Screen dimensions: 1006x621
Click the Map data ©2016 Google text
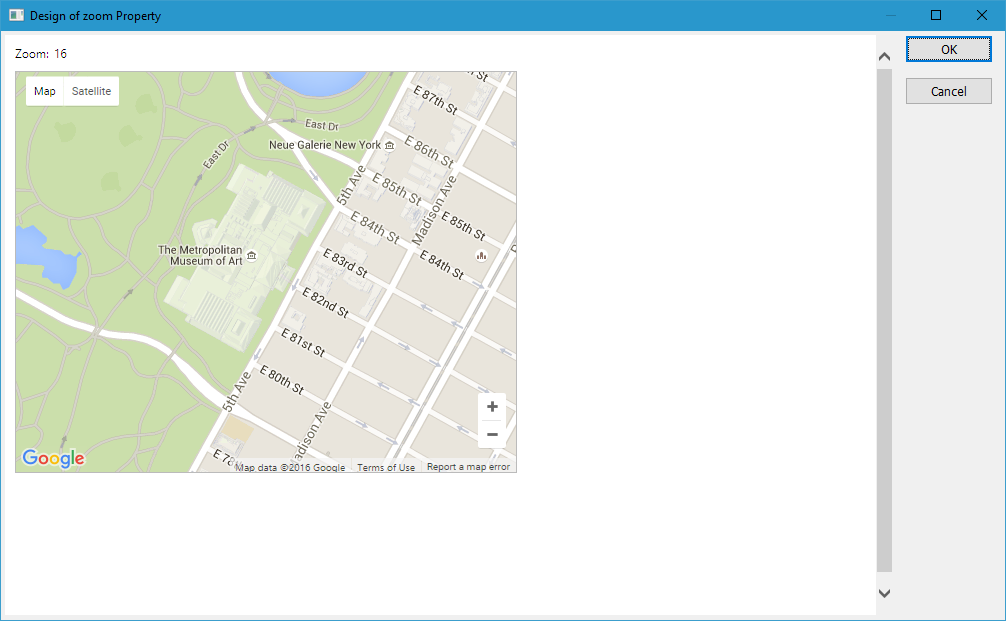tap(290, 467)
